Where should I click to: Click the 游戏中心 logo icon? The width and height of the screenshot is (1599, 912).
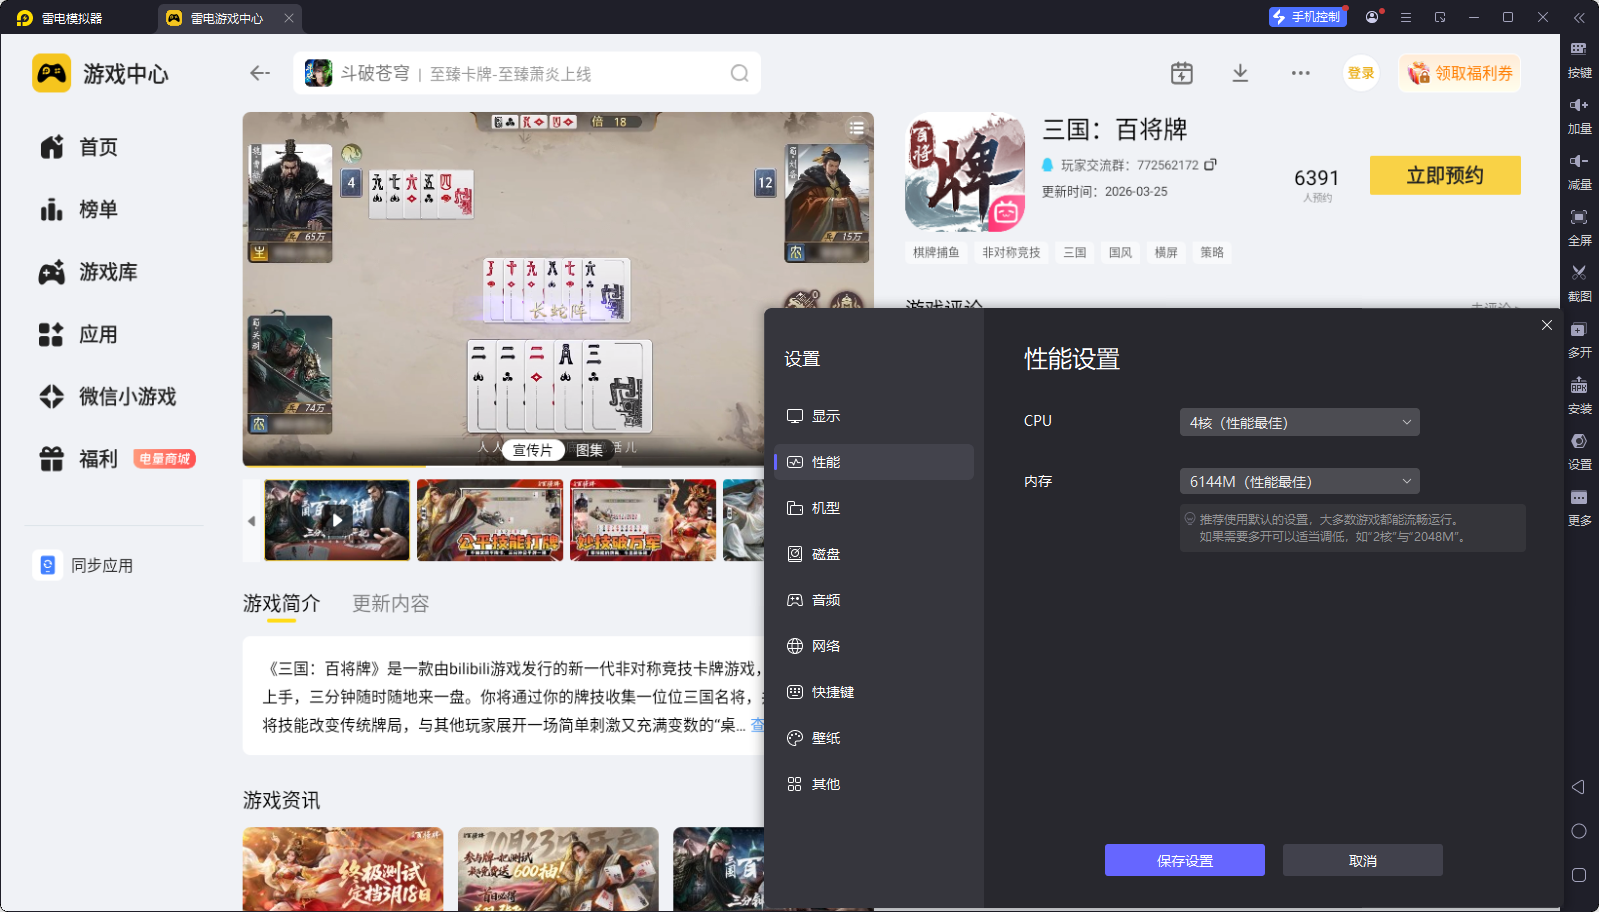(52, 73)
